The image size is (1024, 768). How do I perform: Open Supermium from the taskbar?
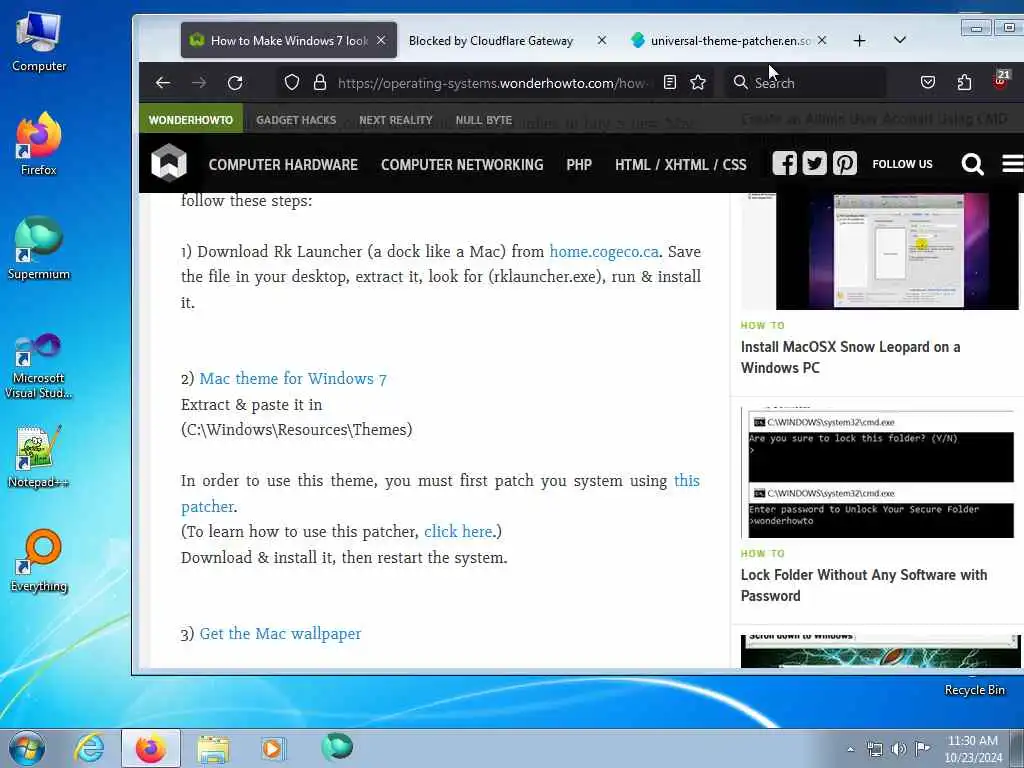click(337, 747)
